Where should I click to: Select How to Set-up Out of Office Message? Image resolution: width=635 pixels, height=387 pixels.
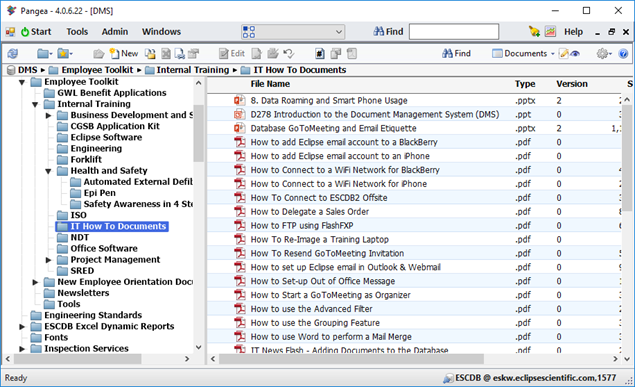tap(323, 281)
